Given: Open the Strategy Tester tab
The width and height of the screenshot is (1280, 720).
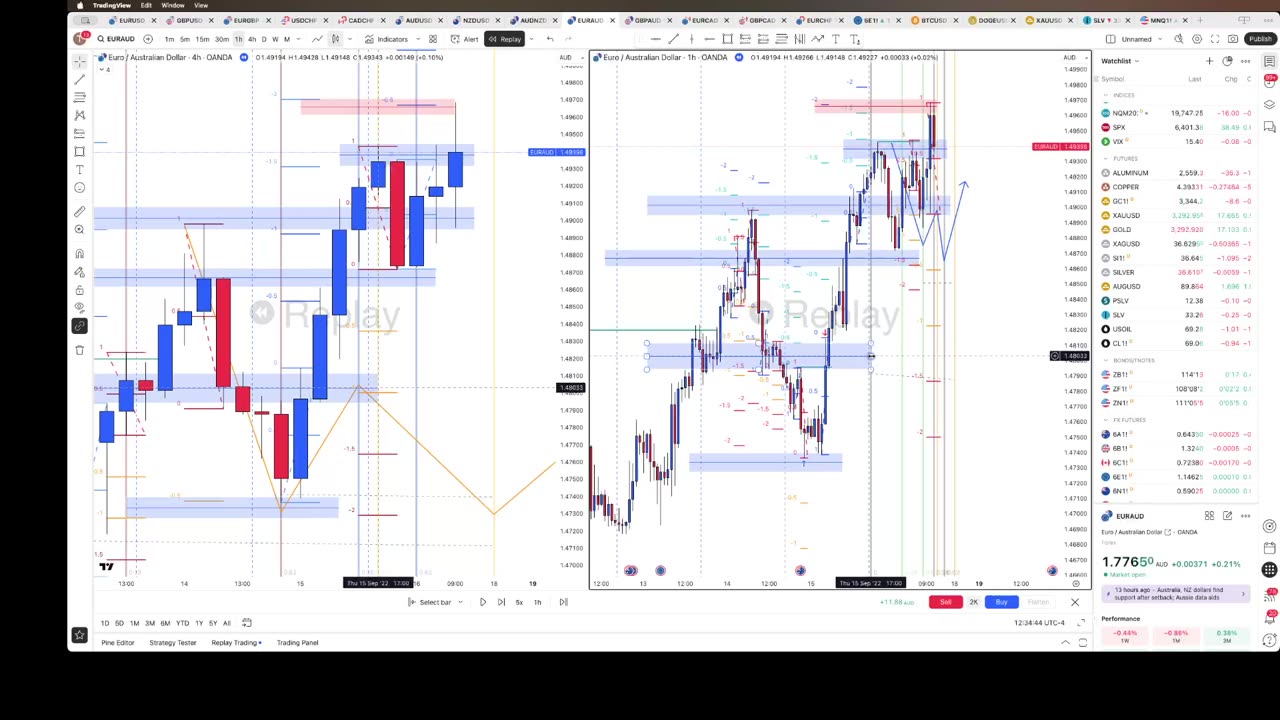Looking at the screenshot, I should pyautogui.click(x=173, y=643).
